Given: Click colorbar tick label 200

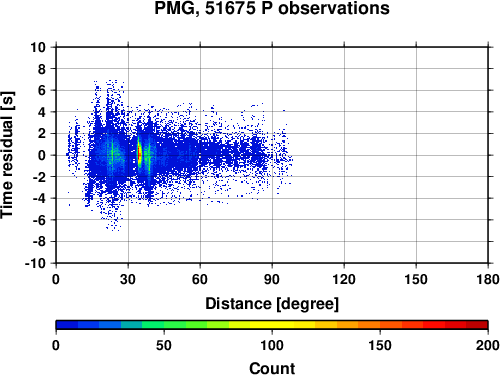Looking at the screenshot, I should pos(487,345).
